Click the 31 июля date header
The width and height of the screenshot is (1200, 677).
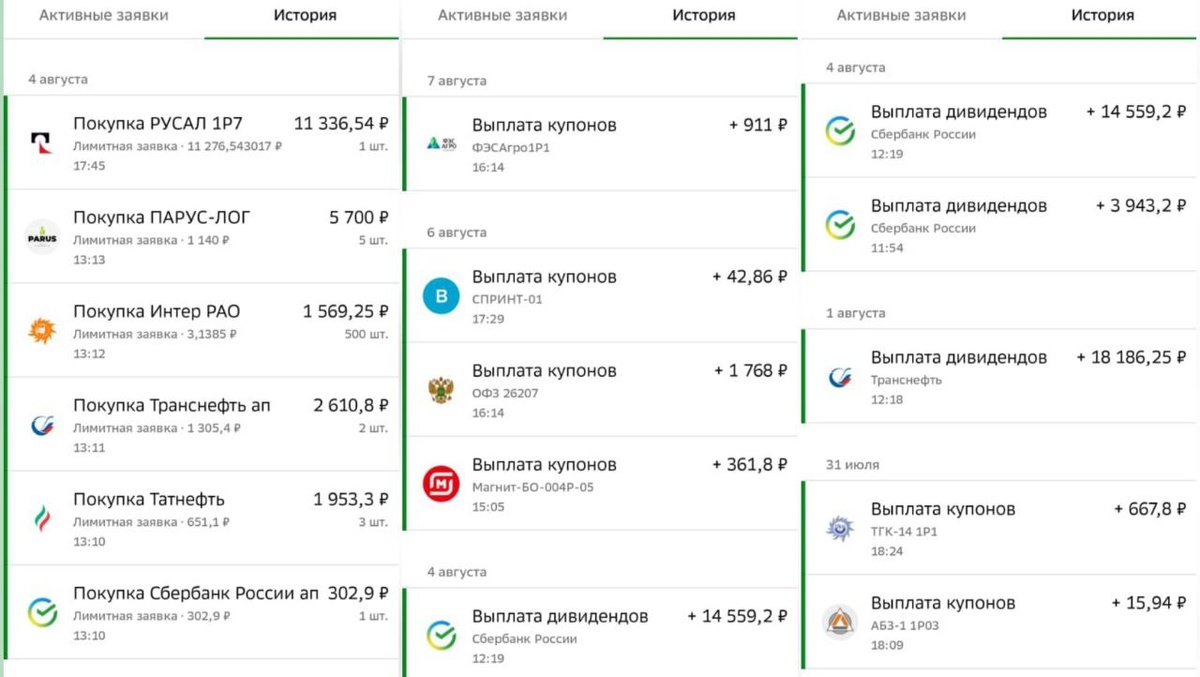click(x=853, y=465)
